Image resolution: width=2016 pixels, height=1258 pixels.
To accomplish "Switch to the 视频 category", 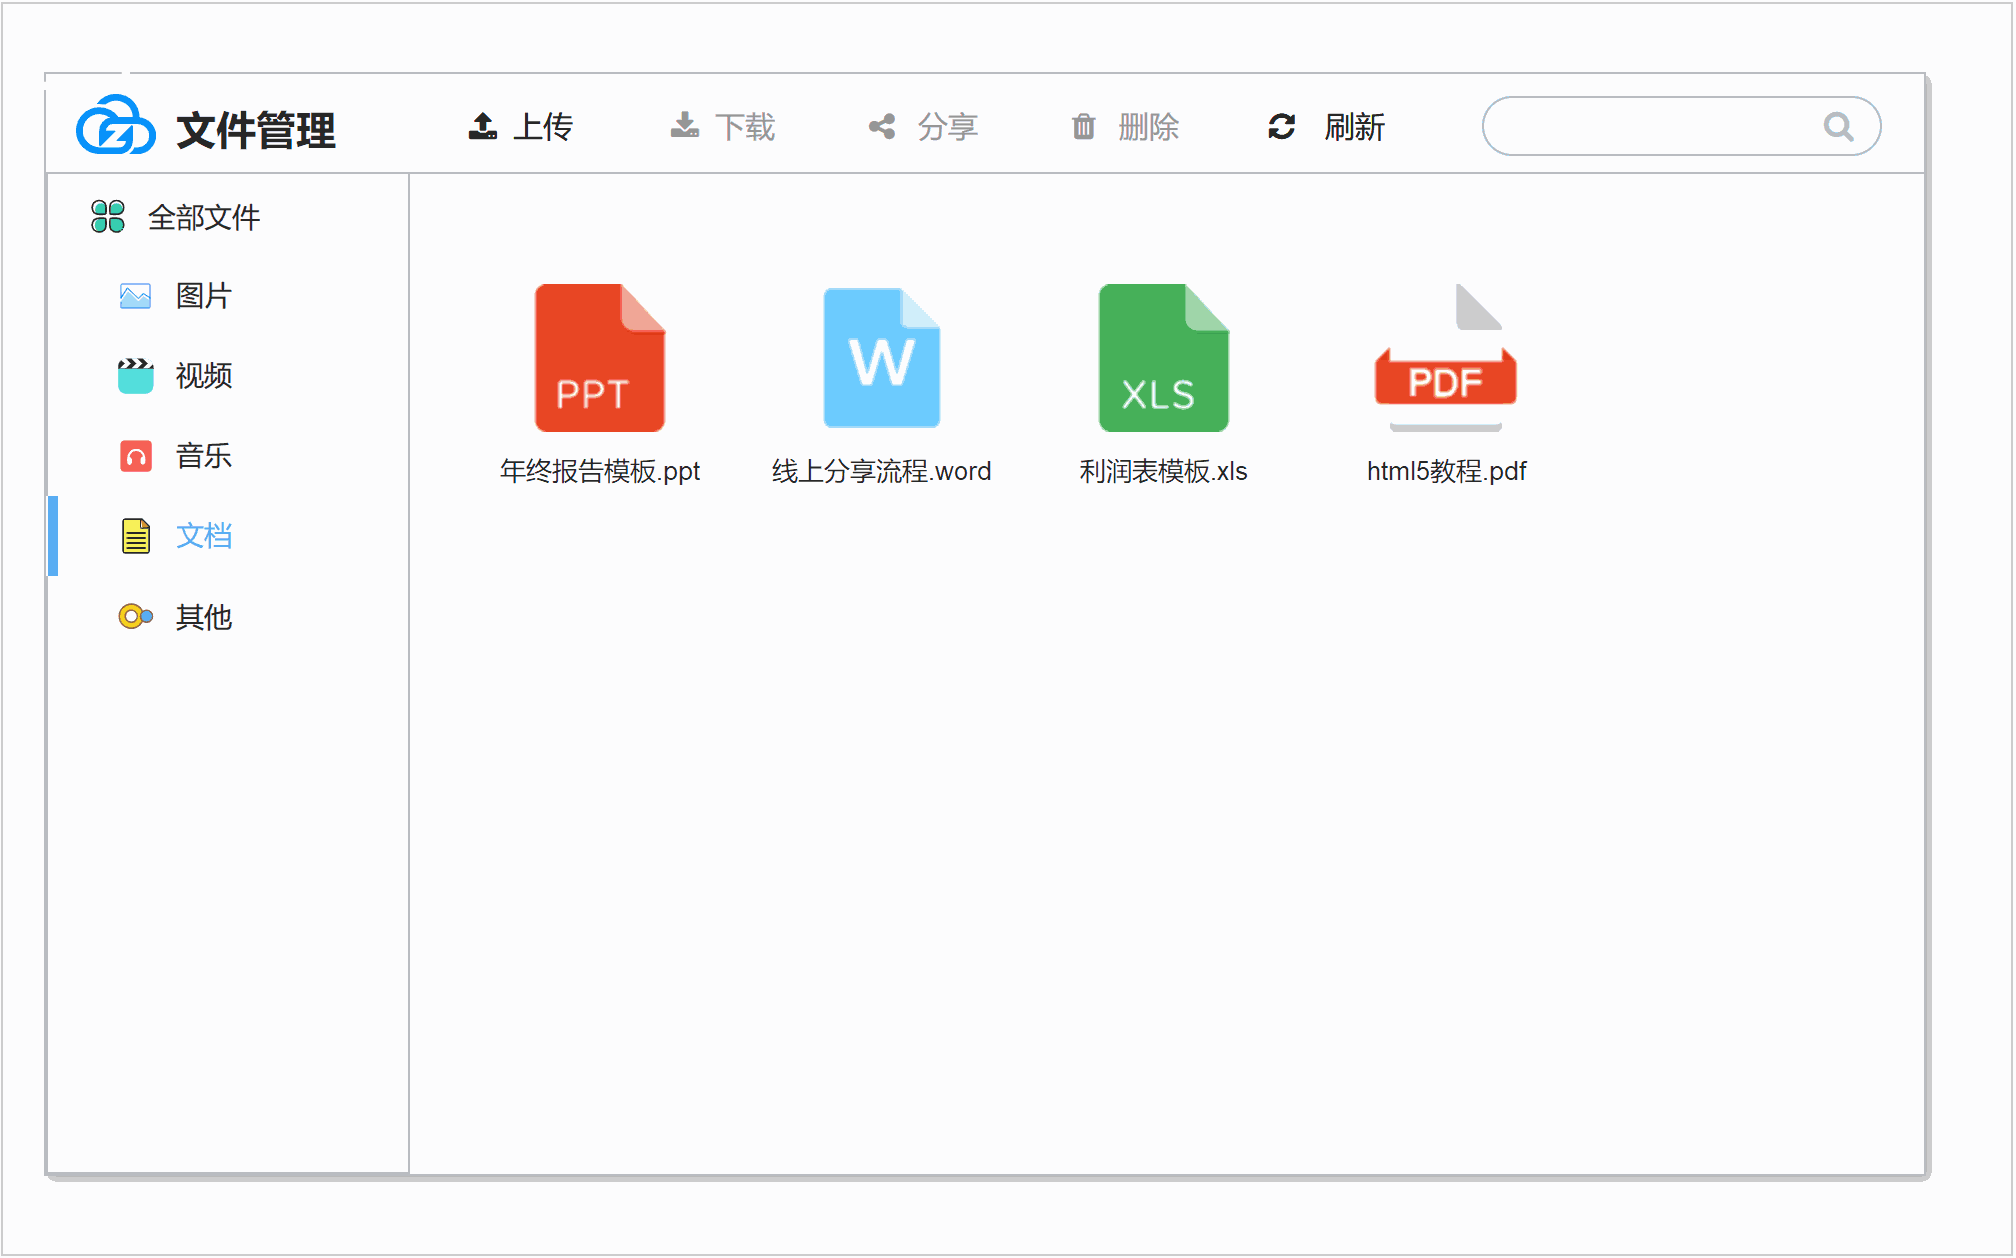I will point(203,376).
